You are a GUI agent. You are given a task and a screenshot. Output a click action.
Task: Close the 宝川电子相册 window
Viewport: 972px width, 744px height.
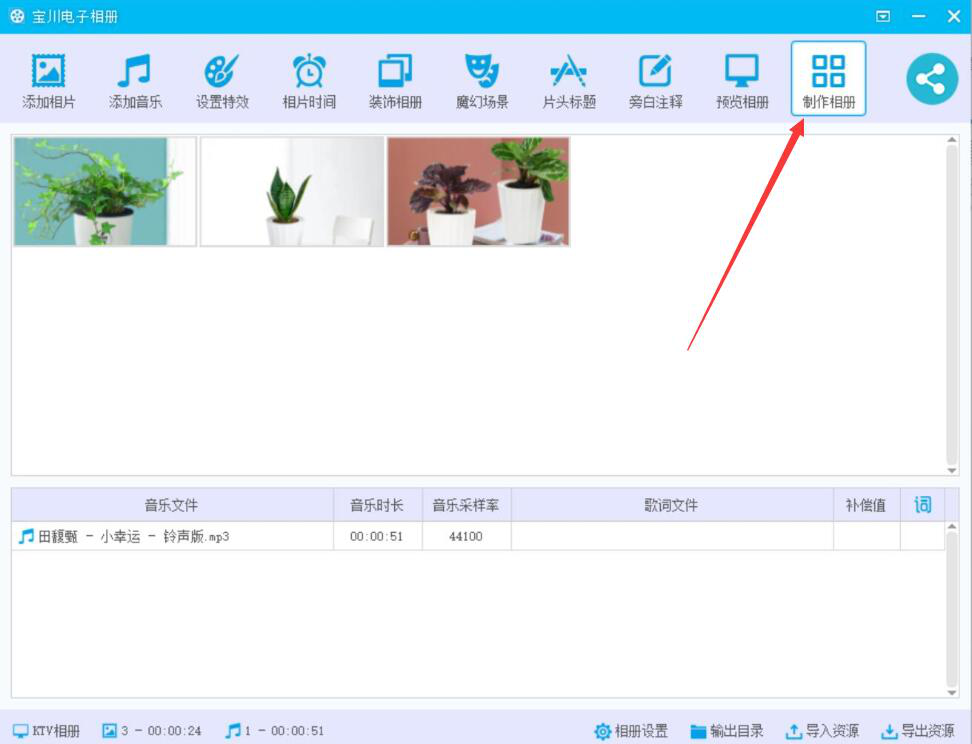click(954, 16)
